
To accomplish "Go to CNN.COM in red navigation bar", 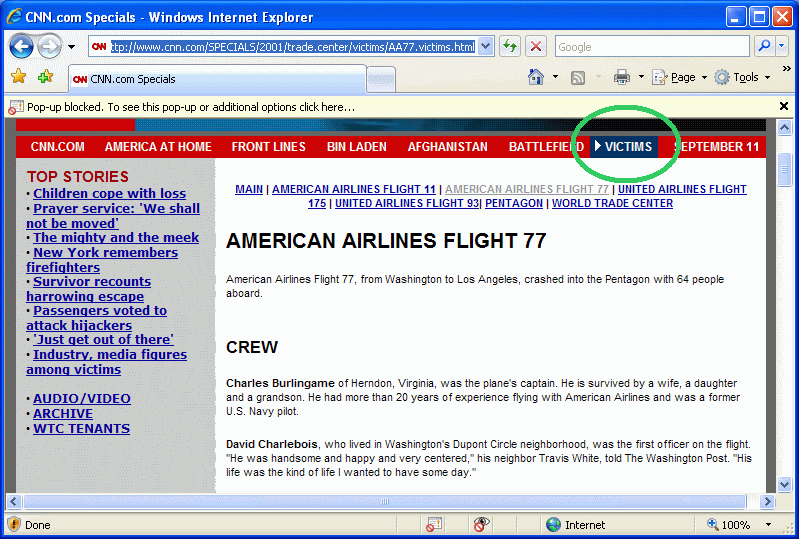I will pos(58,147).
